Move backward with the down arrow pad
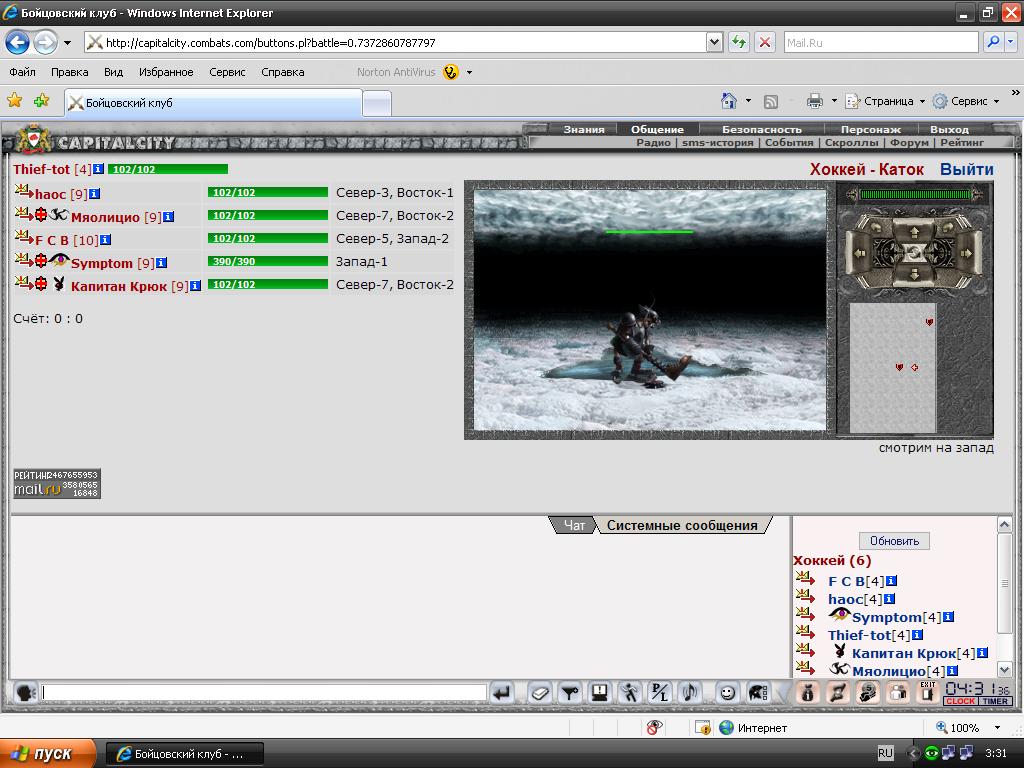Image resolution: width=1024 pixels, height=768 pixels. pos(914,274)
